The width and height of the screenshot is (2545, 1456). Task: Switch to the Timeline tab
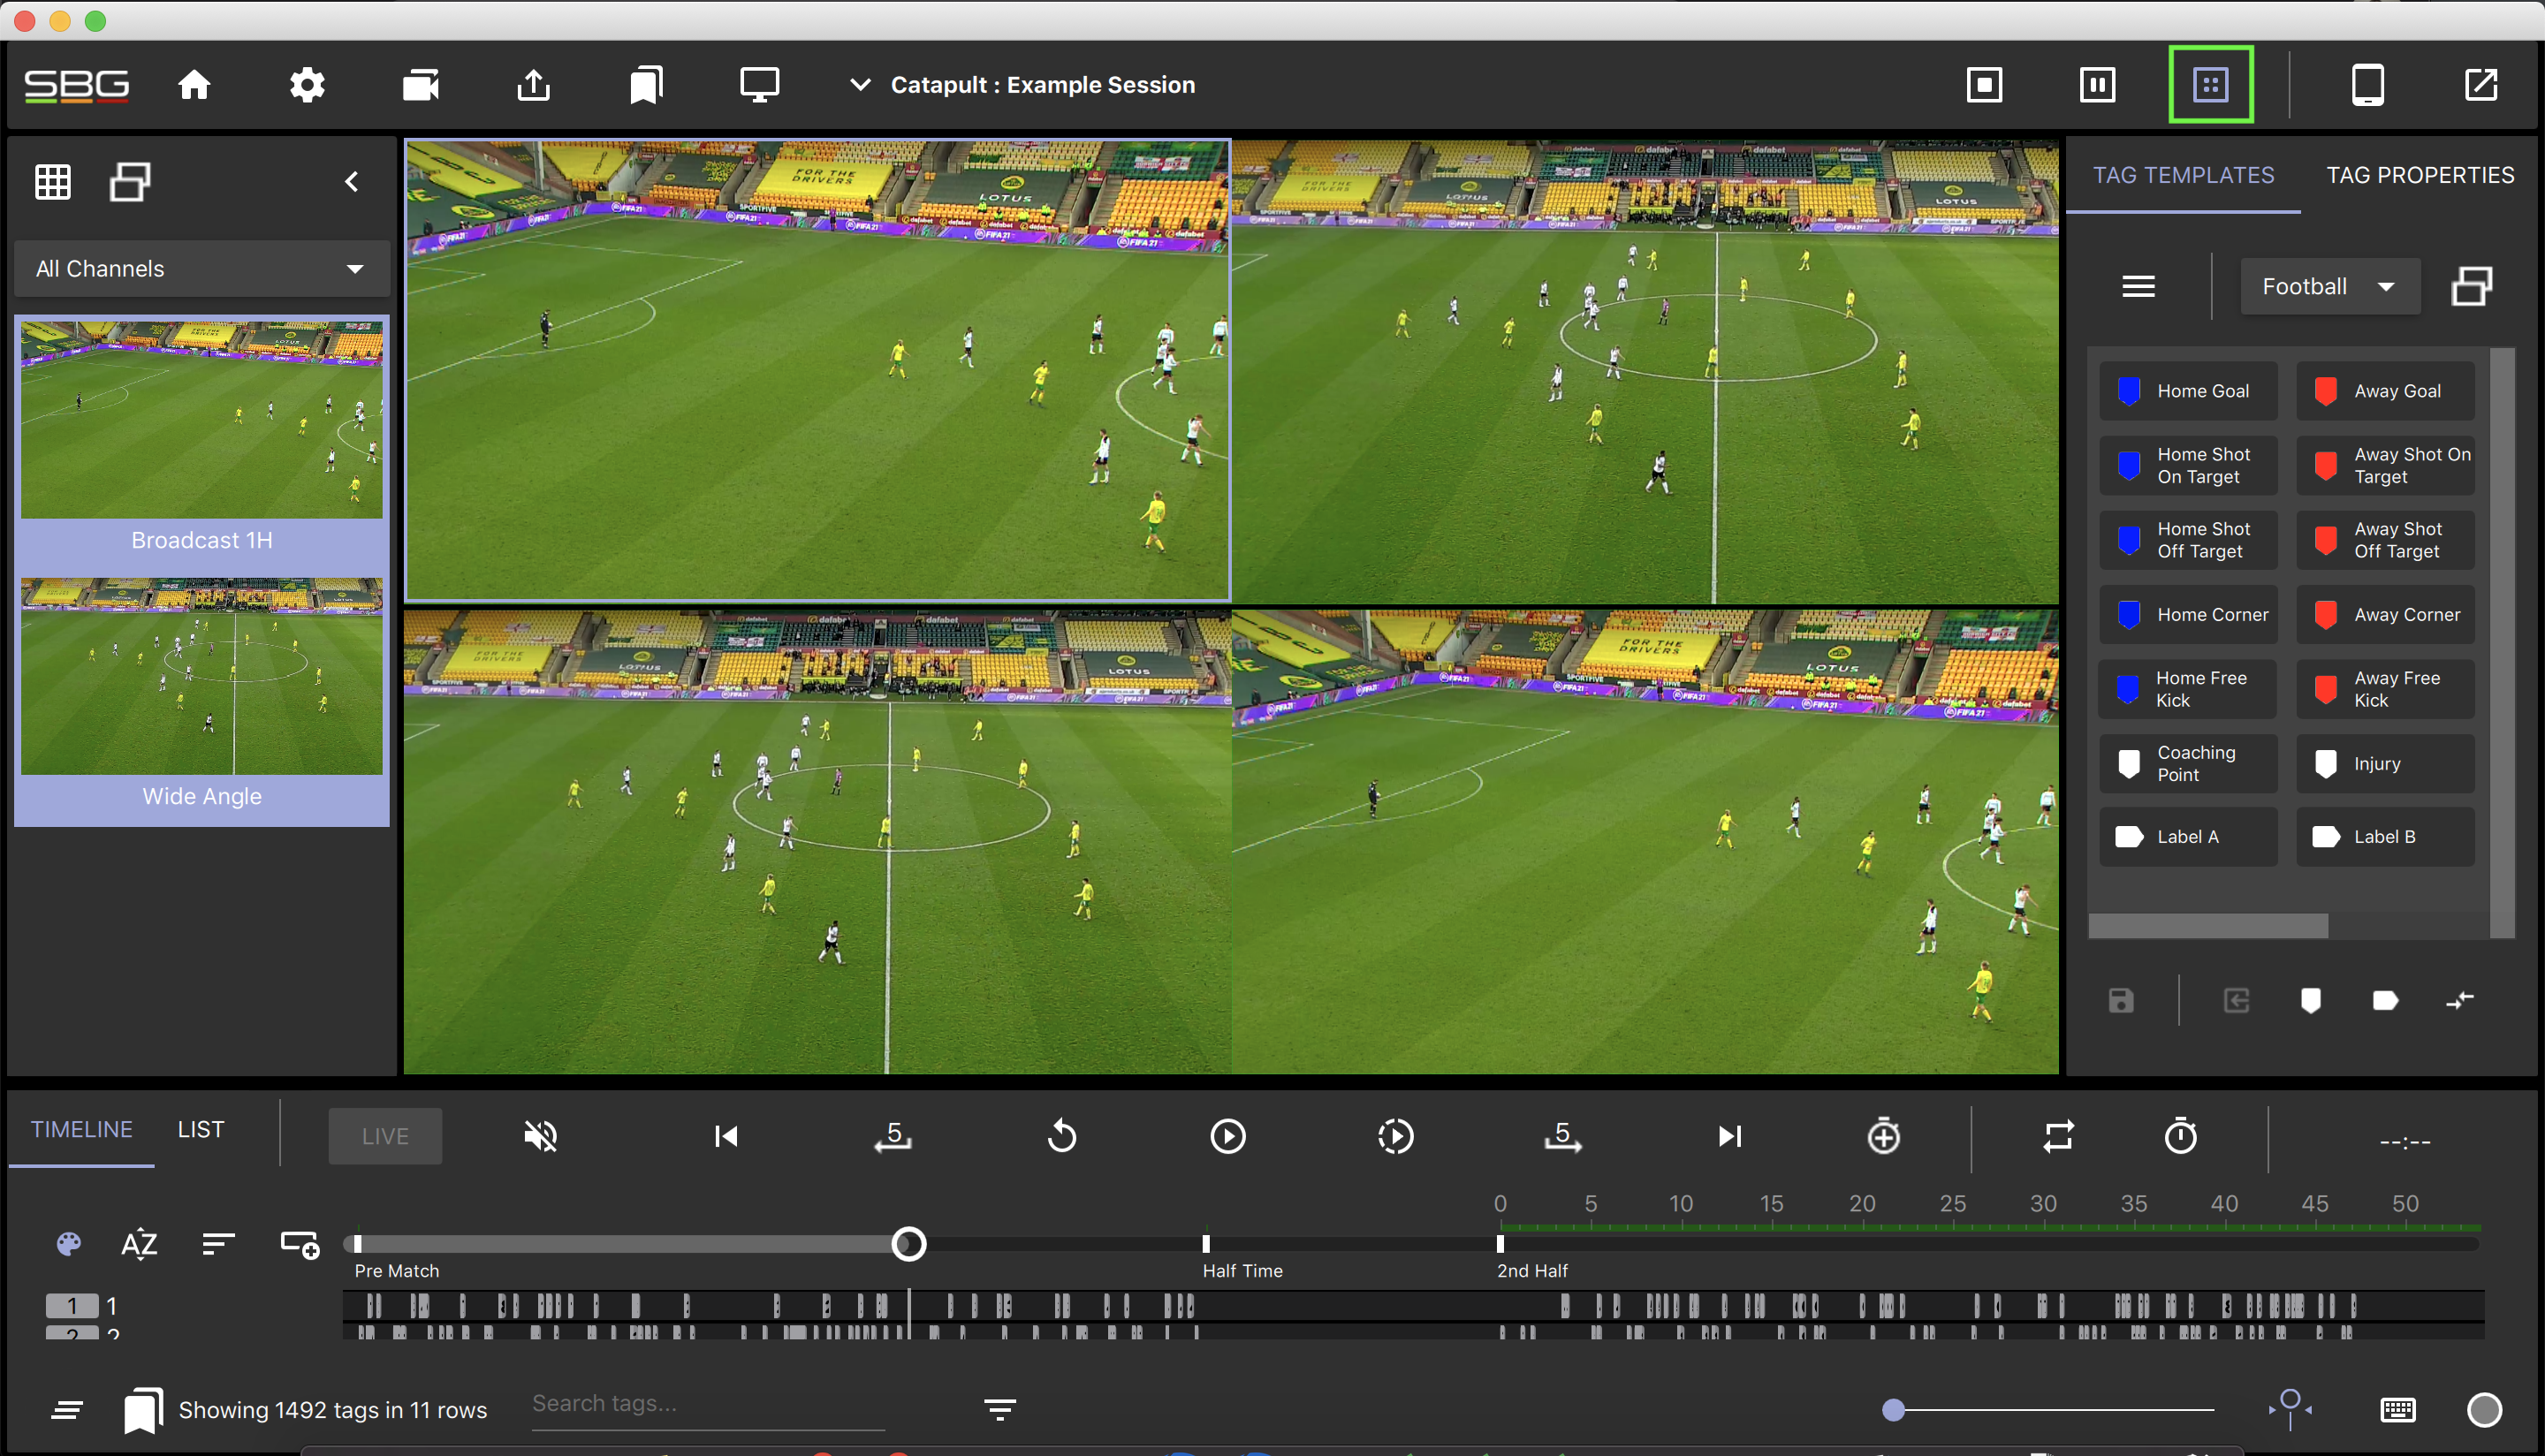(81, 1129)
